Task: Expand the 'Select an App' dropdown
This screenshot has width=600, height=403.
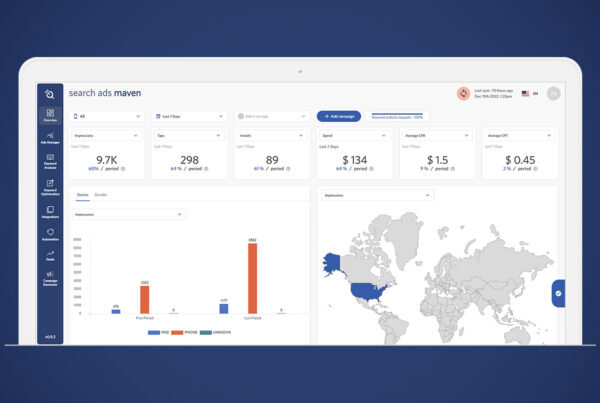Action: (271, 116)
